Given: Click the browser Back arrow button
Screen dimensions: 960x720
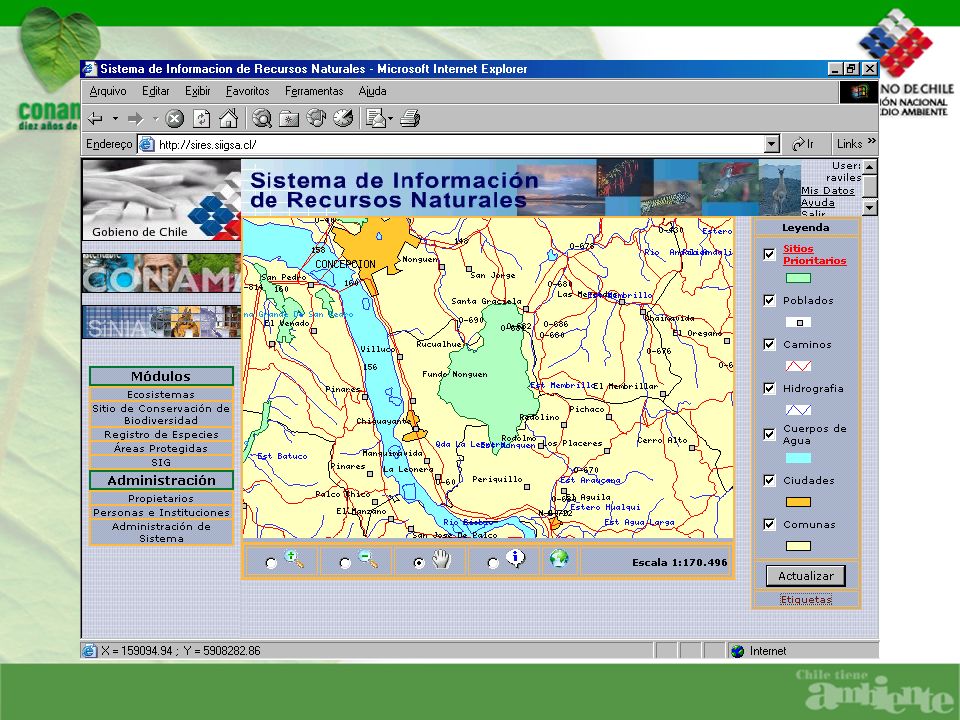Looking at the screenshot, I should (96, 118).
